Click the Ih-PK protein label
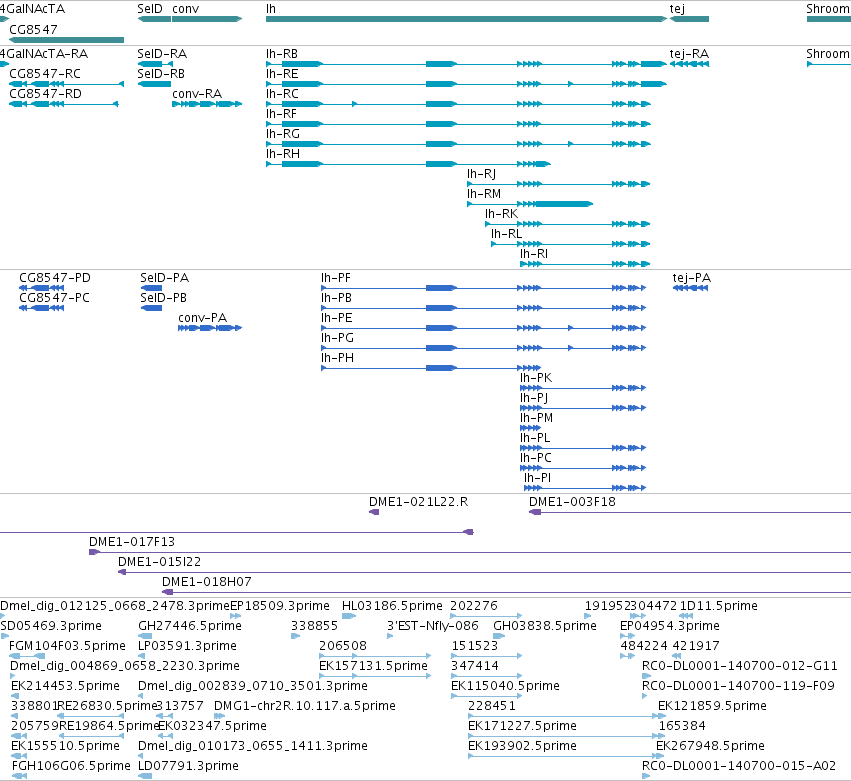The image size is (851, 781). pyautogui.click(x=536, y=378)
